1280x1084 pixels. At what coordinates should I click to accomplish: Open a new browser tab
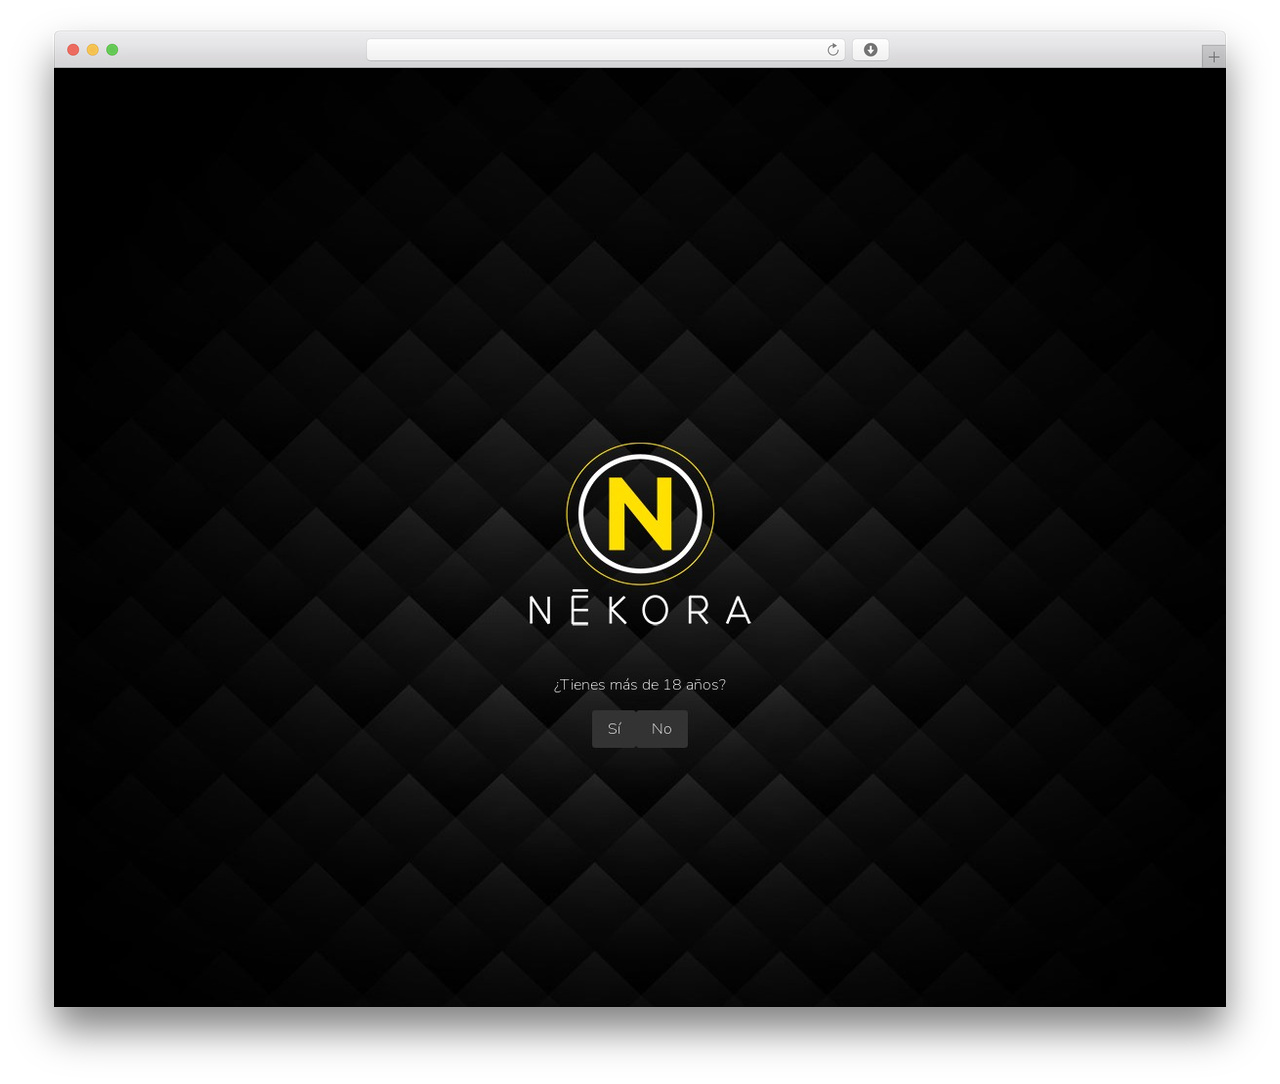pyautogui.click(x=1214, y=57)
